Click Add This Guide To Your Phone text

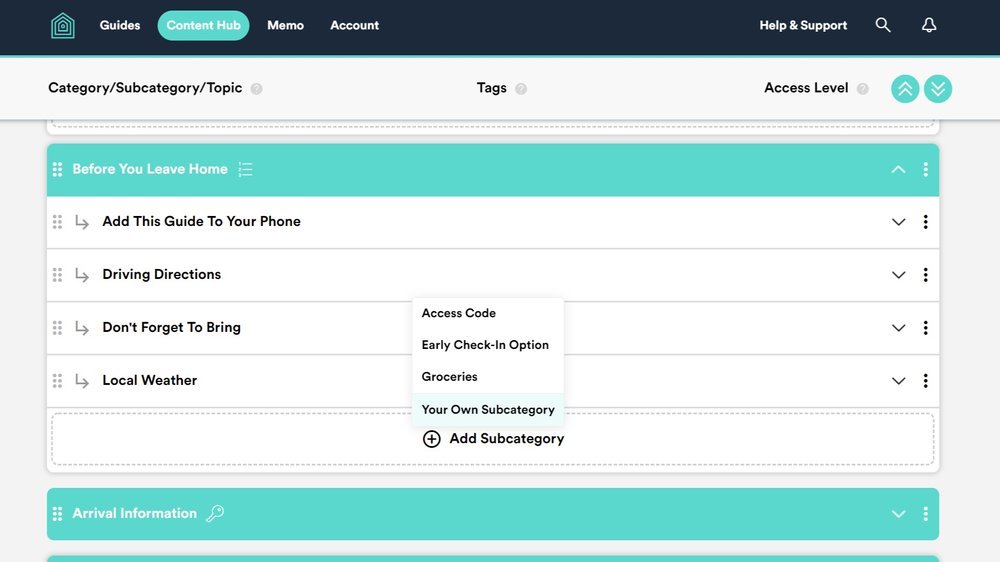pos(202,221)
